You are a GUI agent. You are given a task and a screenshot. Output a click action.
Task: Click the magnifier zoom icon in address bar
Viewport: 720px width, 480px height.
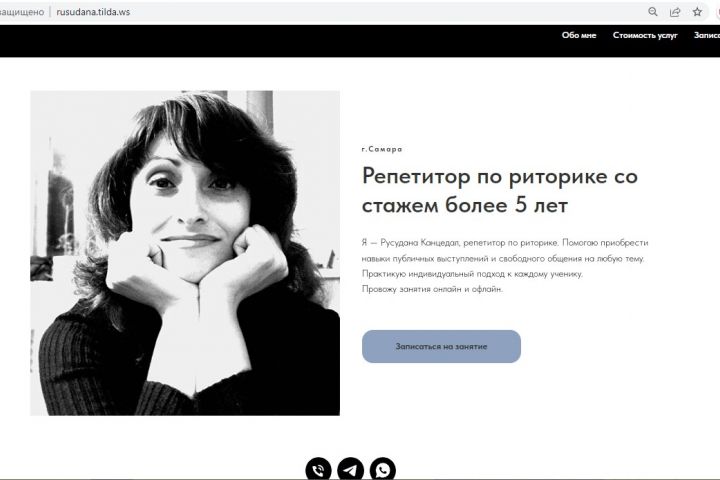[x=652, y=12]
